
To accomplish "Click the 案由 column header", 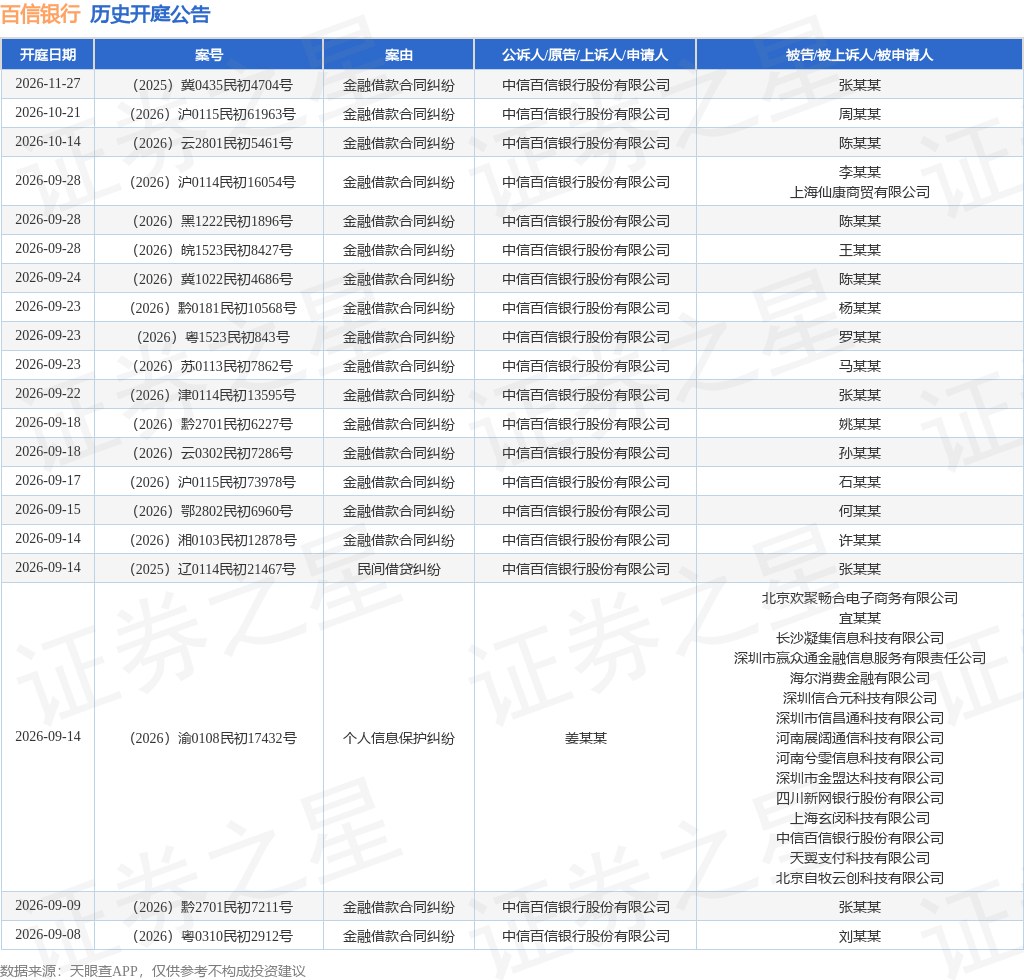I will (398, 55).
